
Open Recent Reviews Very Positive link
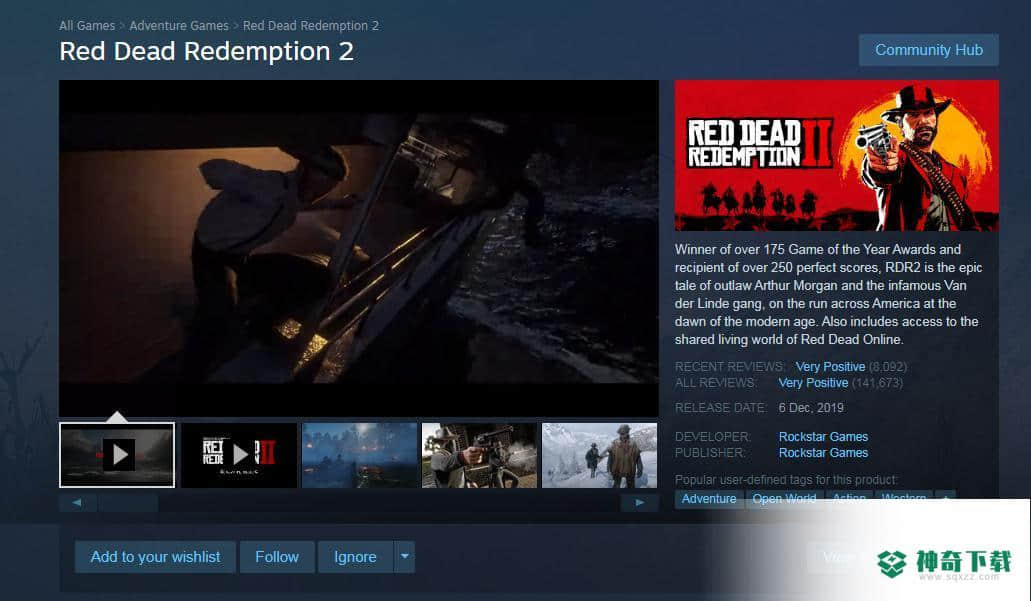830,367
